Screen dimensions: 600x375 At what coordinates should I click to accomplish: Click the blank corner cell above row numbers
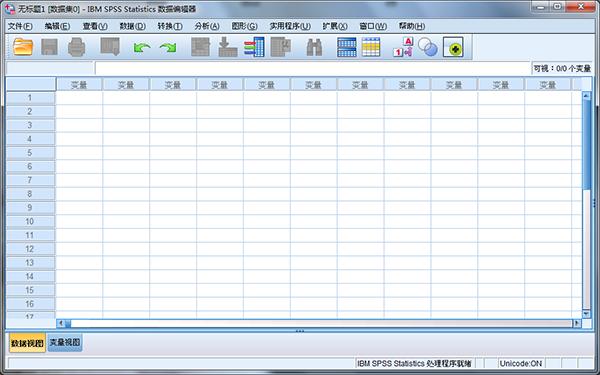pos(31,84)
